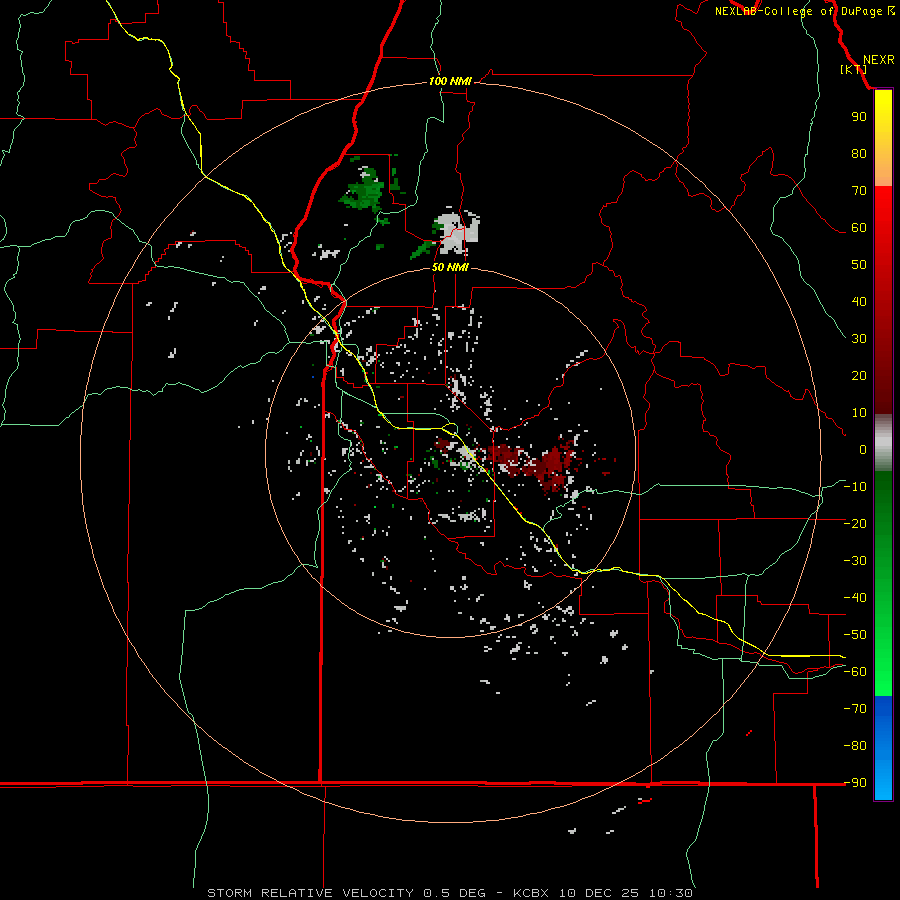The width and height of the screenshot is (900, 900).
Task: Select the 50 value on velocity scale
Action: [x=859, y=265]
